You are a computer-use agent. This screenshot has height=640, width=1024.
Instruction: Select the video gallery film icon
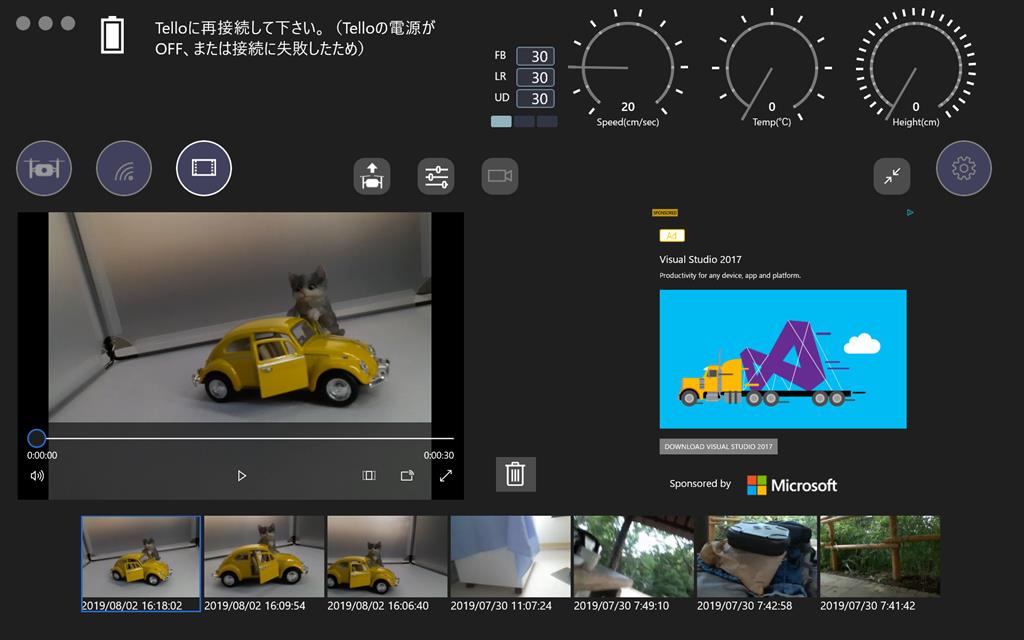(204, 168)
